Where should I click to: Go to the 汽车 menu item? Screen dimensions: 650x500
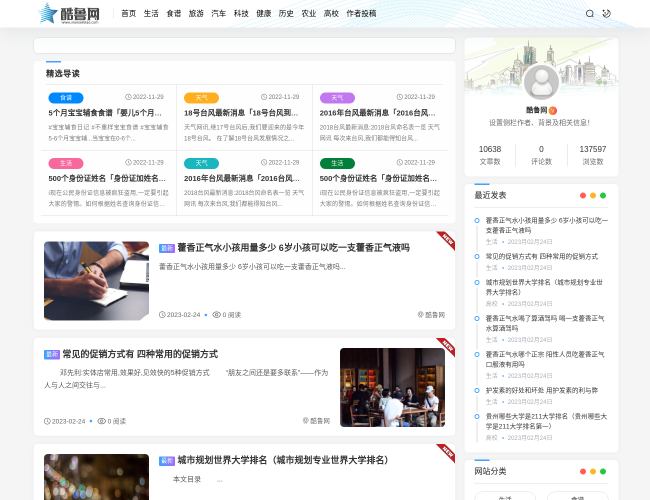tap(218, 14)
